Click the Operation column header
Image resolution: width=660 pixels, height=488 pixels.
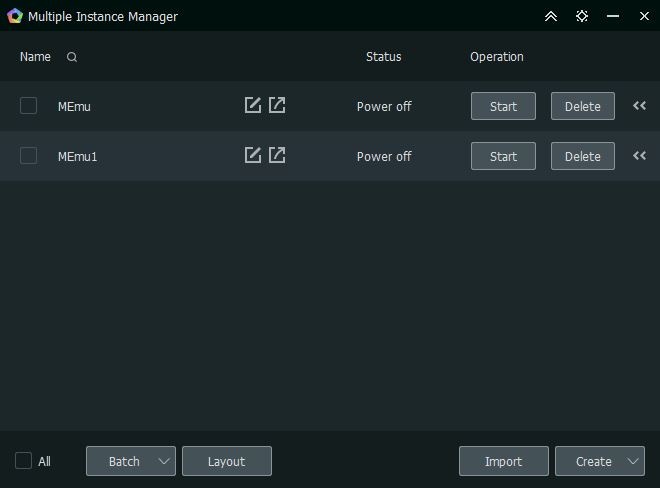[497, 57]
